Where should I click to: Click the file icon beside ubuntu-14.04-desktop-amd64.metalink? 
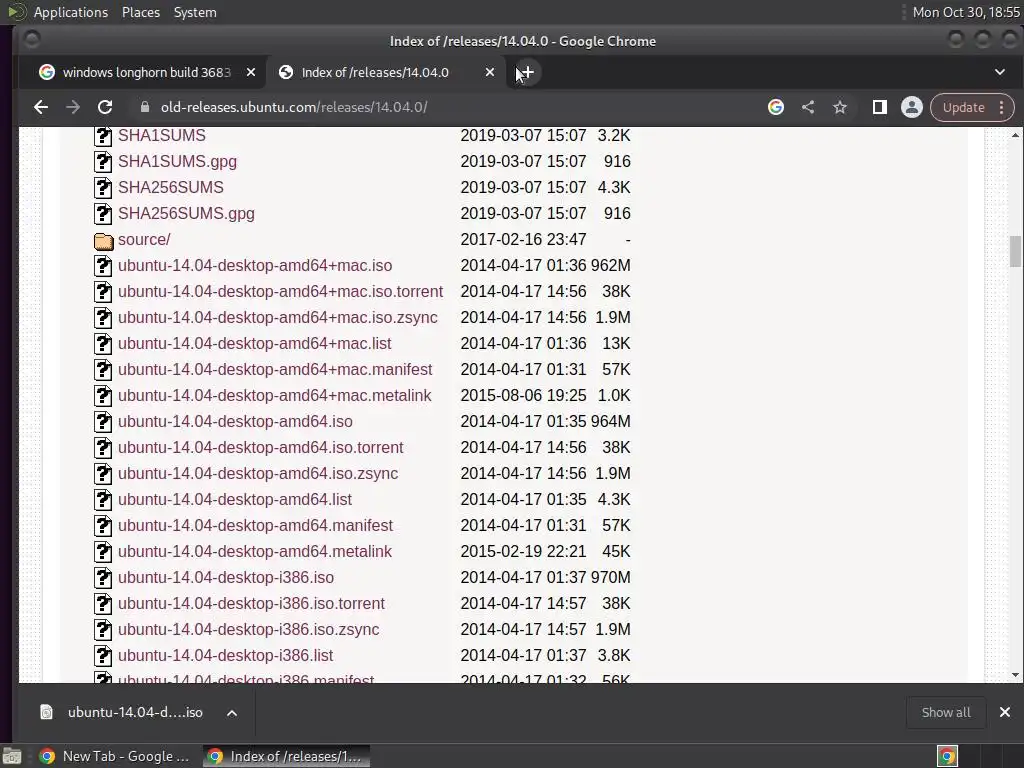pos(103,552)
